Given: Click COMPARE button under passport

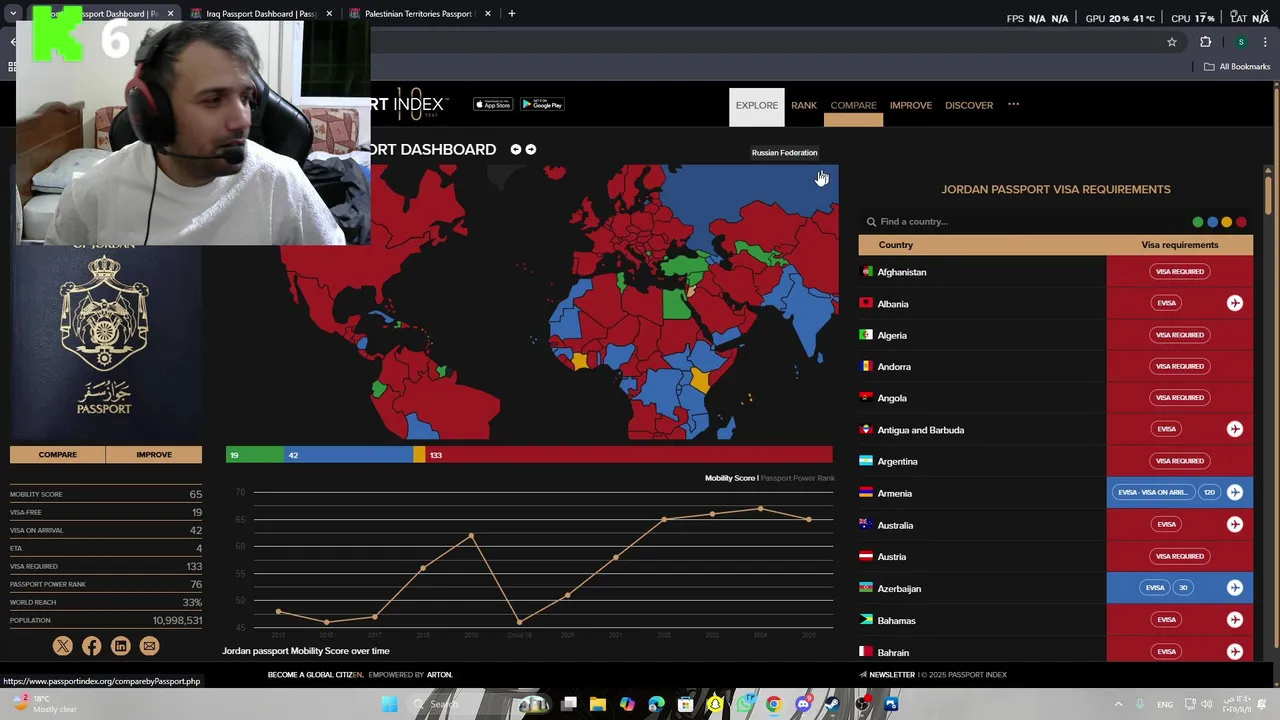Looking at the screenshot, I should pos(58,455).
